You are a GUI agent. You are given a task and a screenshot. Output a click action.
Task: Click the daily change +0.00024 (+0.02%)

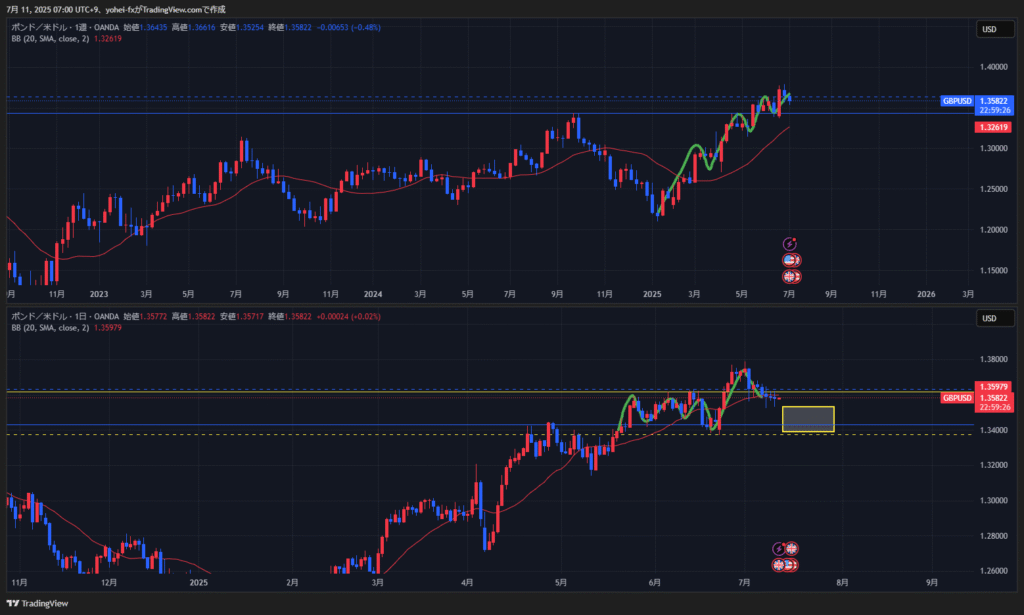(x=349, y=317)
